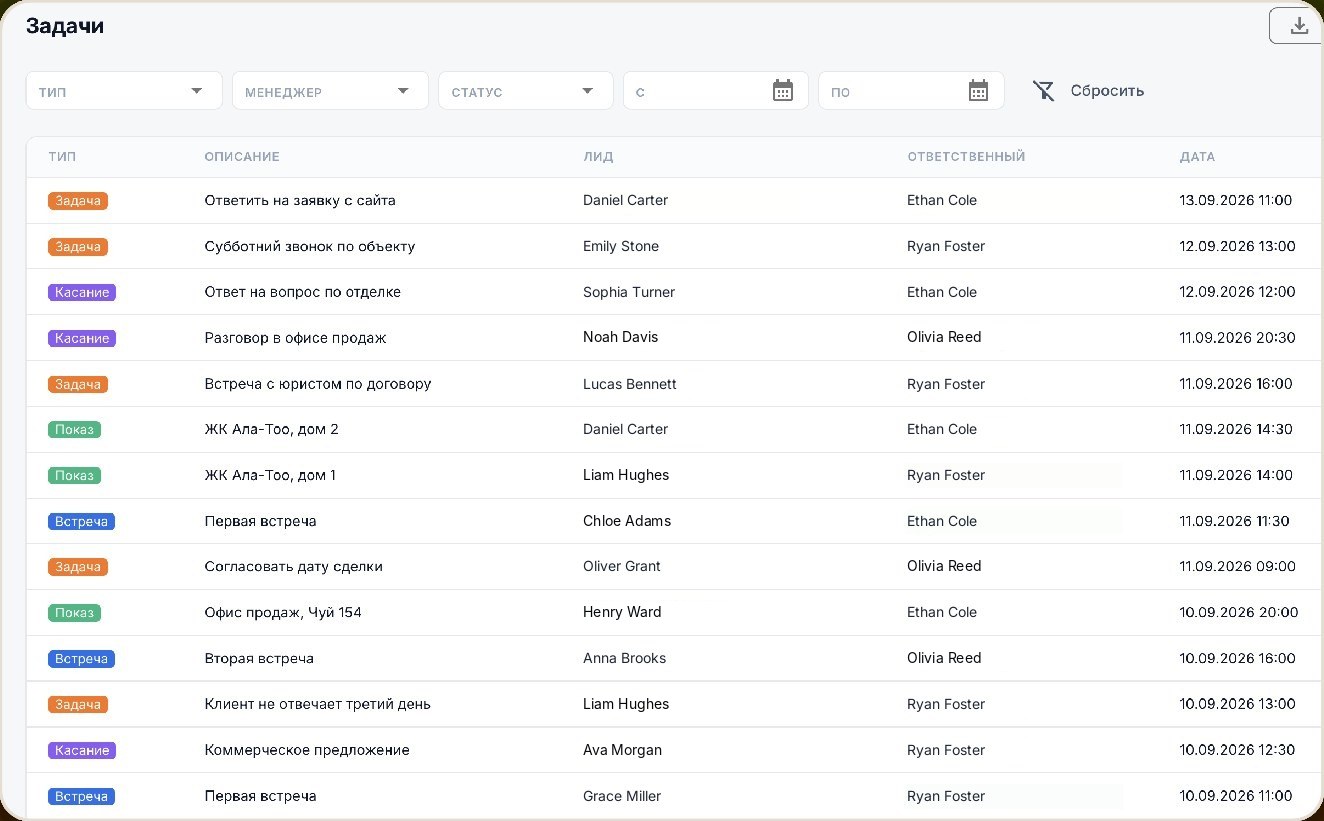Viewport: 1324px width, 821px height.
Task: Click lead name Noah Davis
Action: click(x=621, y=337)
